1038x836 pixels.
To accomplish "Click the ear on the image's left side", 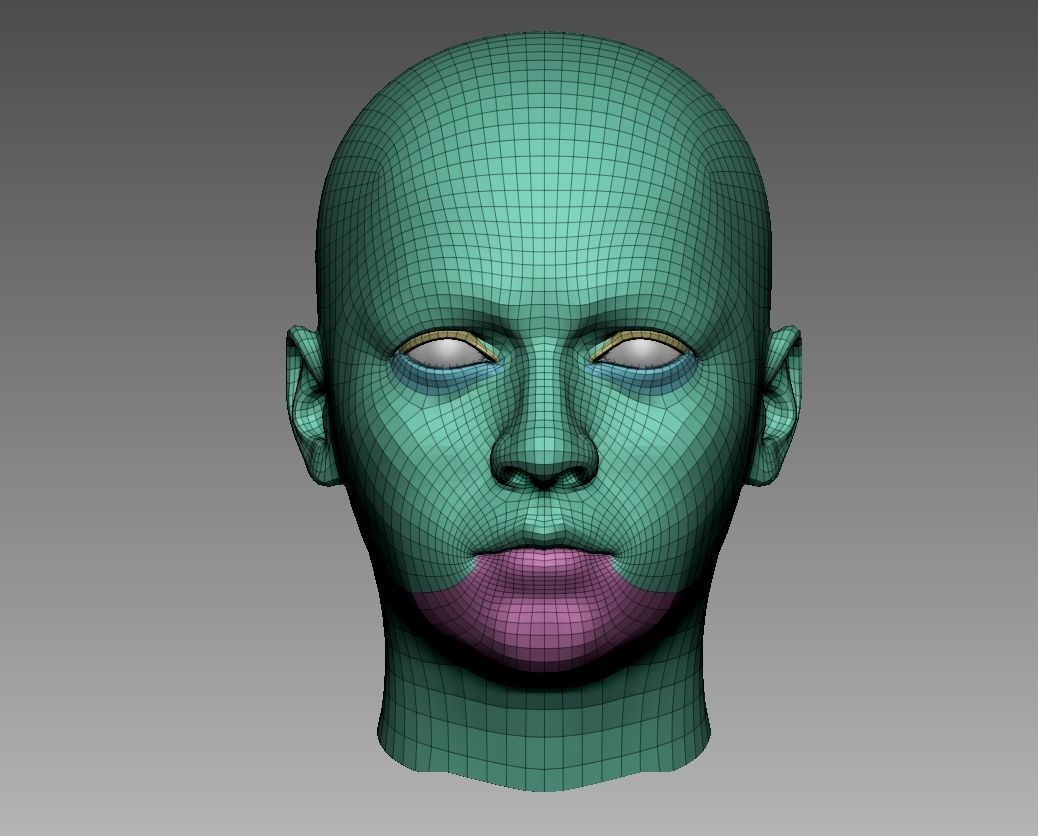I will (x=308, y=405).
